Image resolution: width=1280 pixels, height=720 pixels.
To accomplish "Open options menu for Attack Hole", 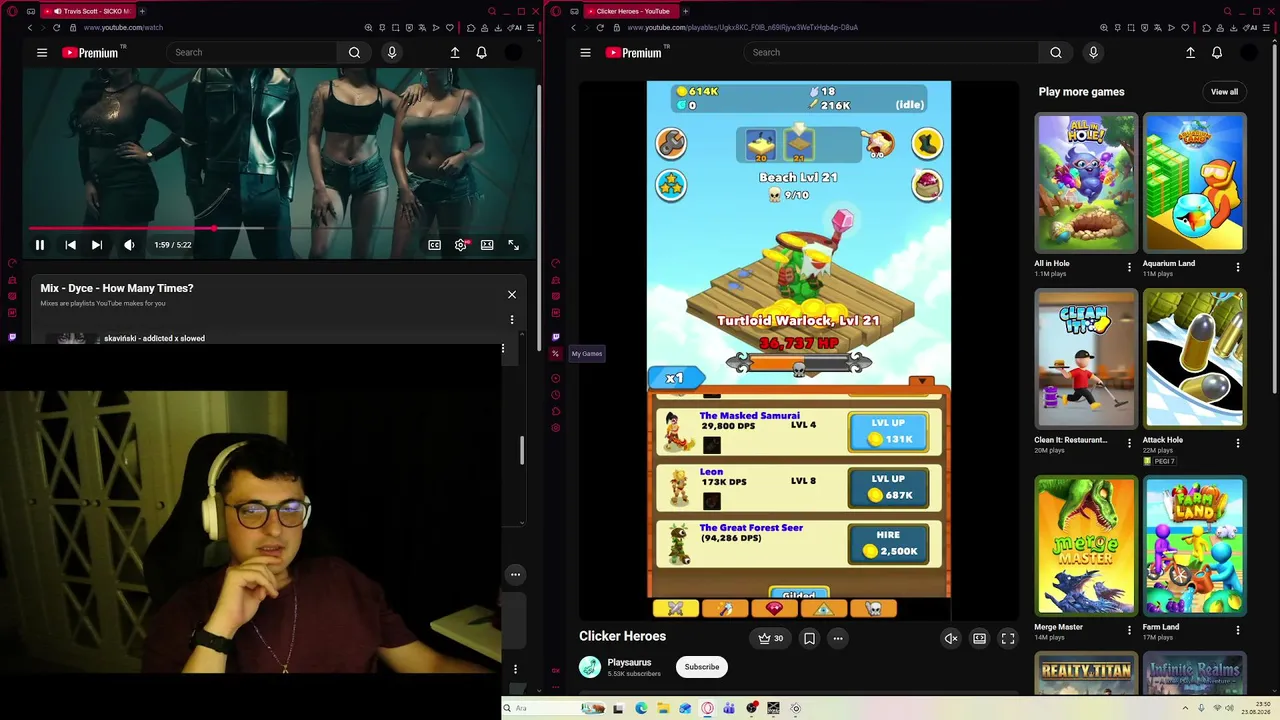I will [x=1238, y=444].
